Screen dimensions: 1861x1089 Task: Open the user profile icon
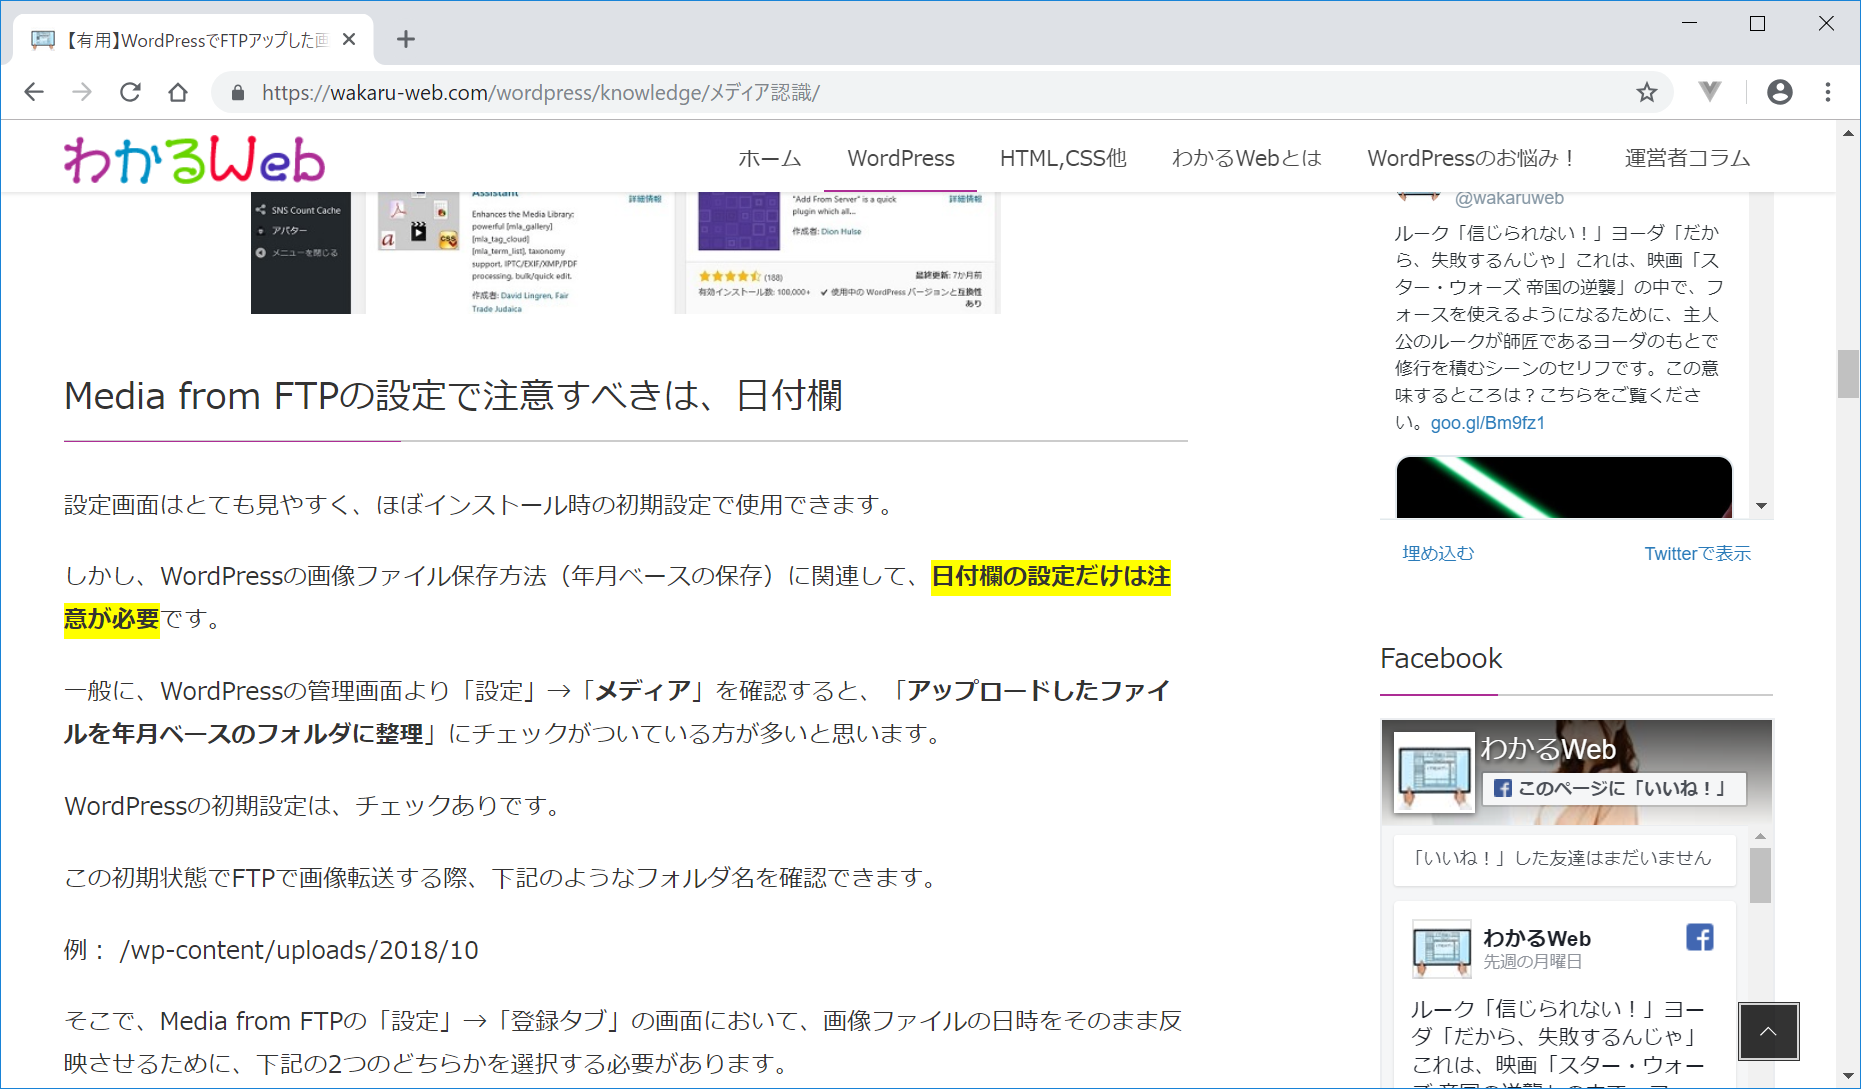pos(1779,92)
